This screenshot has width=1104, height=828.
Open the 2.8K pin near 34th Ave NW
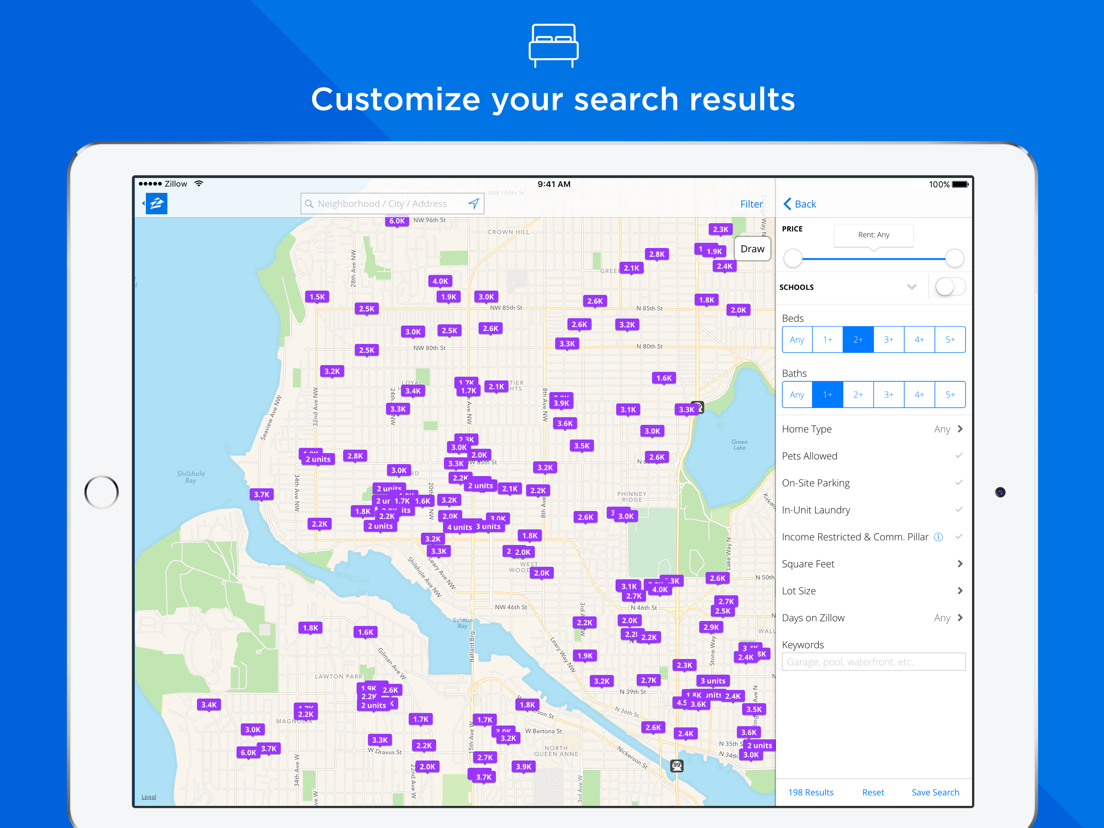[x=356, y=456]
